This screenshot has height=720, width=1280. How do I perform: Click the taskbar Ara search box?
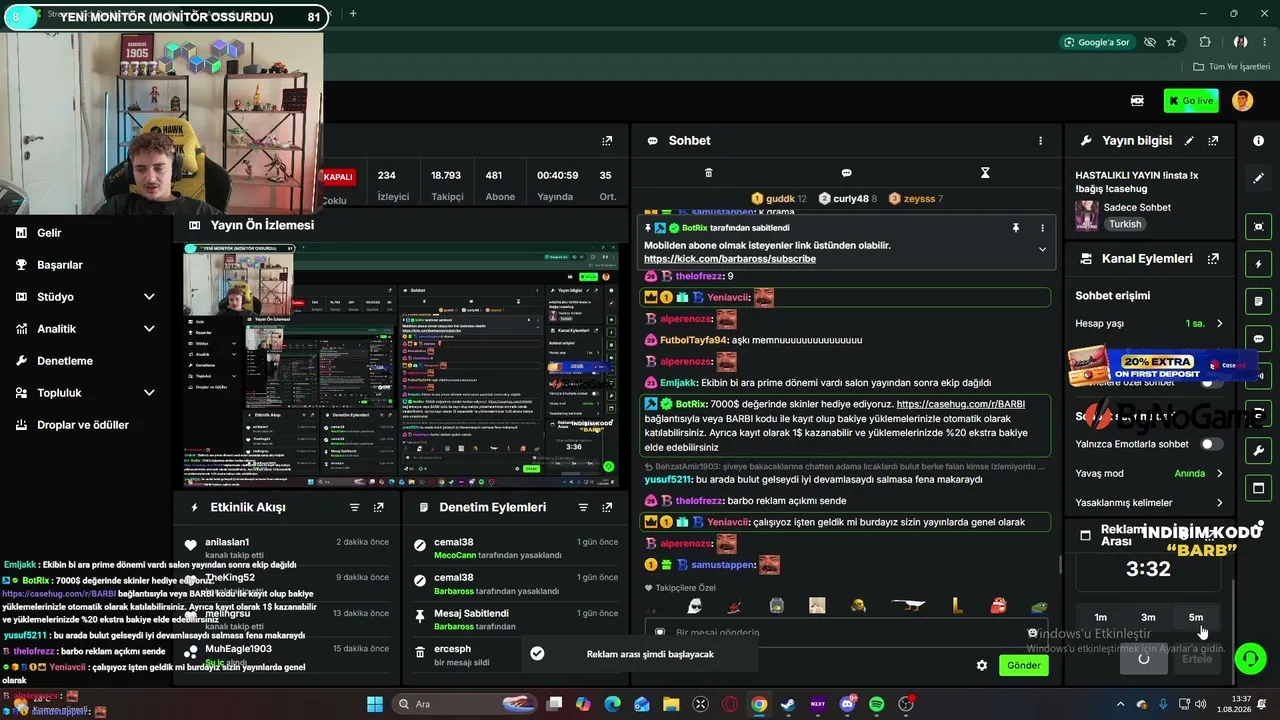pyautogui.click(x=463, y=704)
